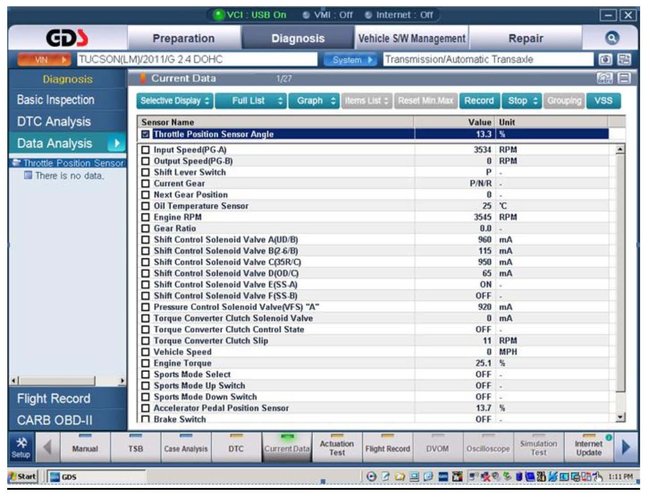Switch to the Diagnosis tab

click(298, 39)
